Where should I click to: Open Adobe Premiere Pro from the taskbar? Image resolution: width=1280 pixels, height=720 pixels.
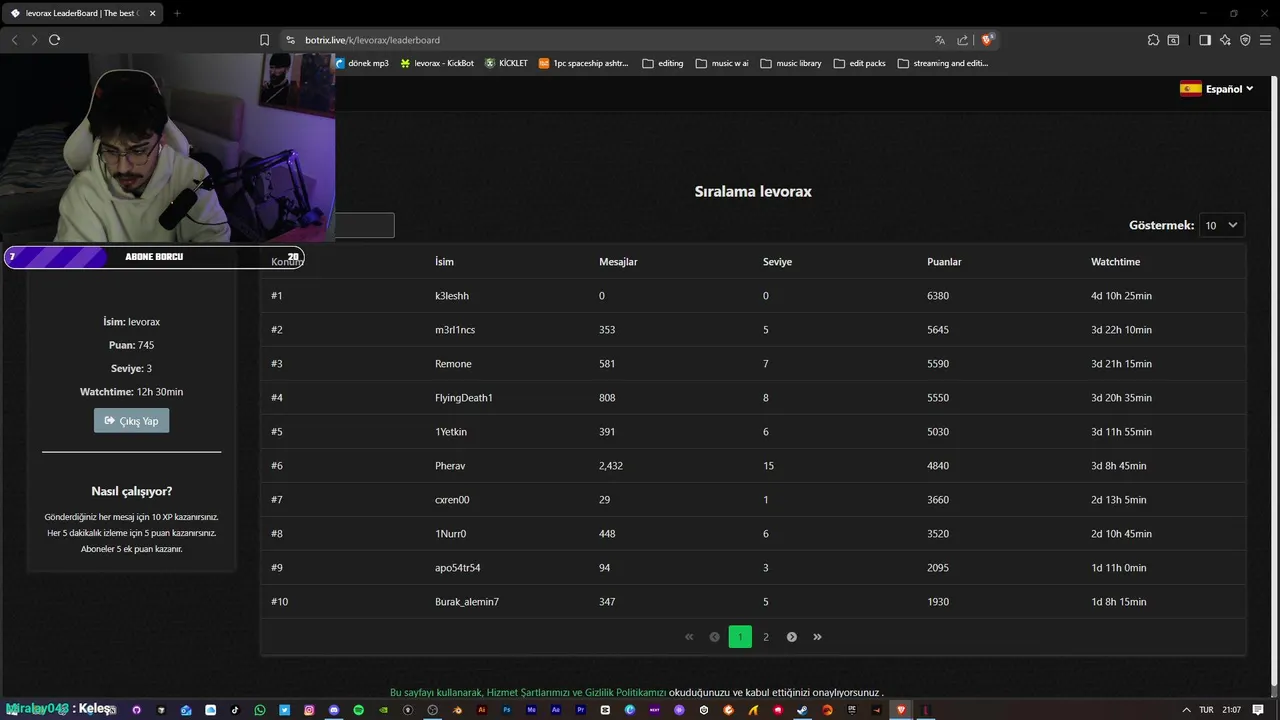(x=581, y=710)
